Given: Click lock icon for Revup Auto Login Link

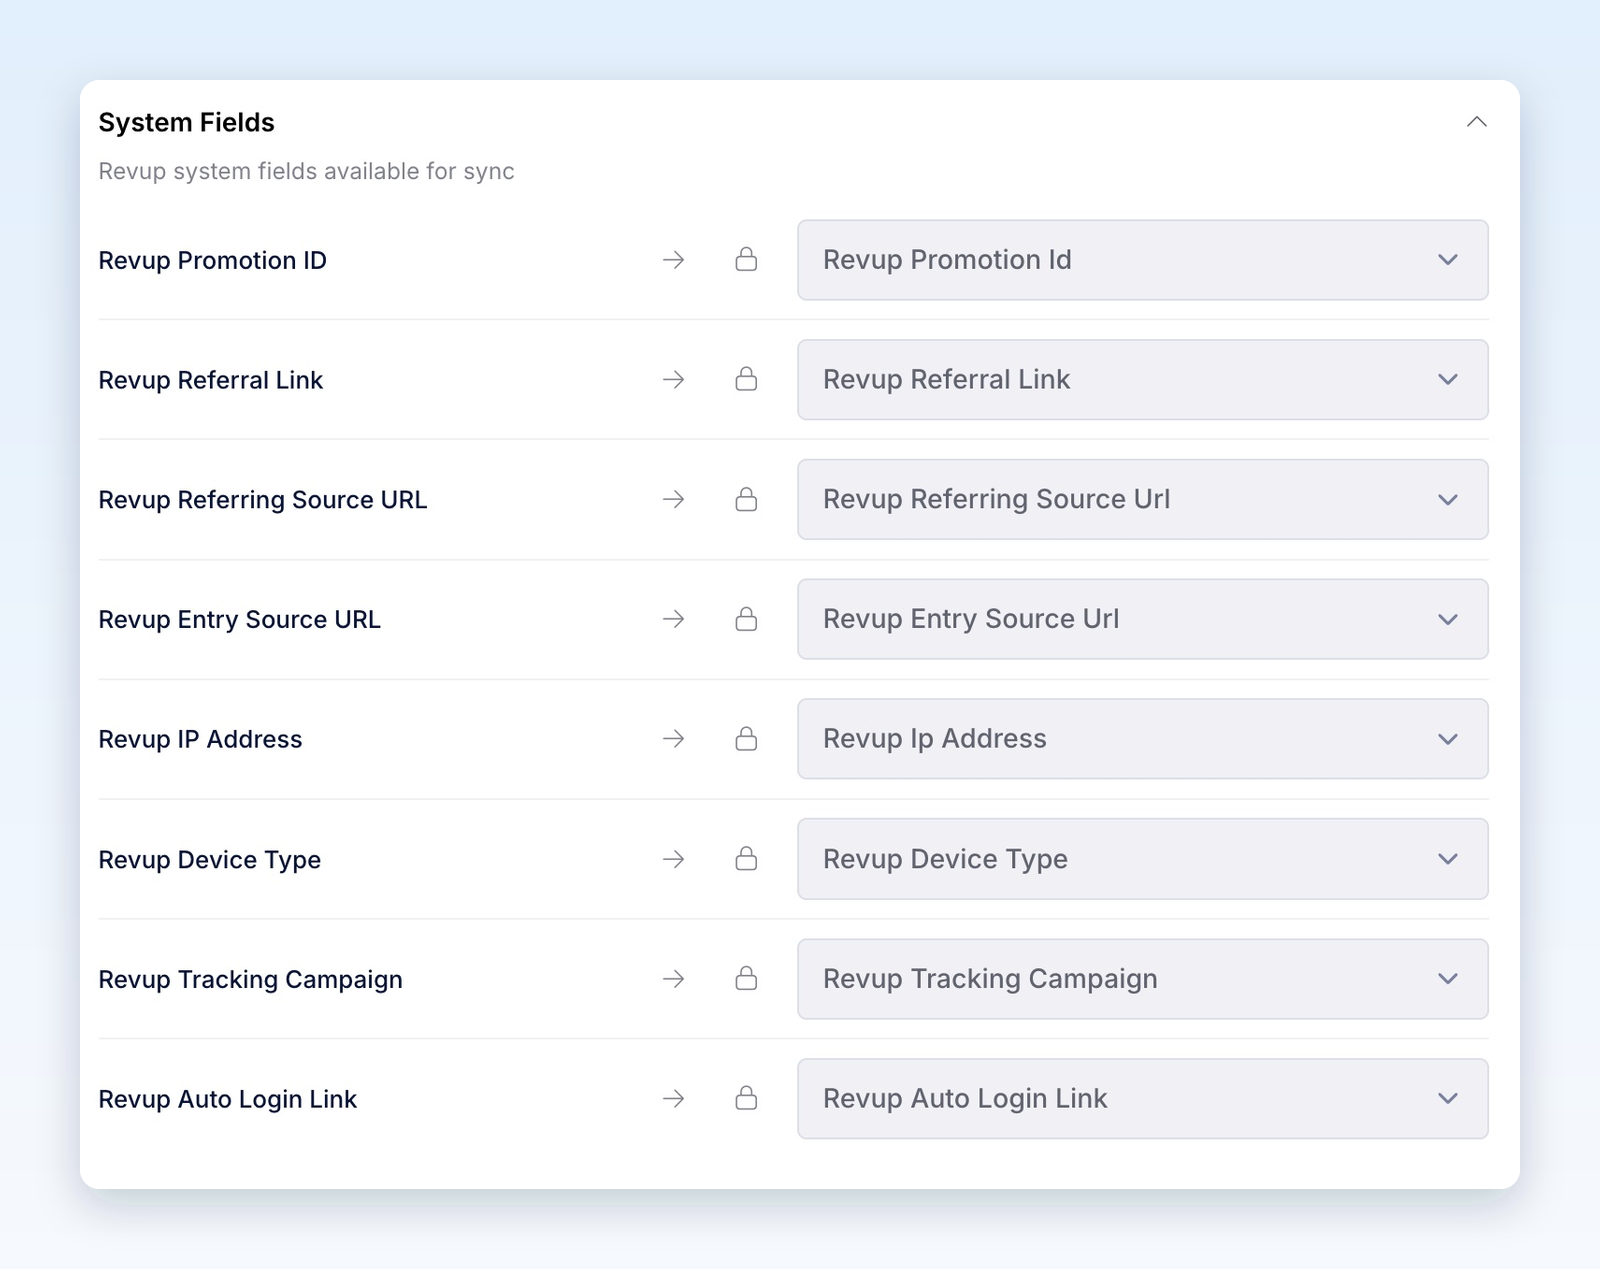Looking at the screenshot, I should click(746, 1098).
